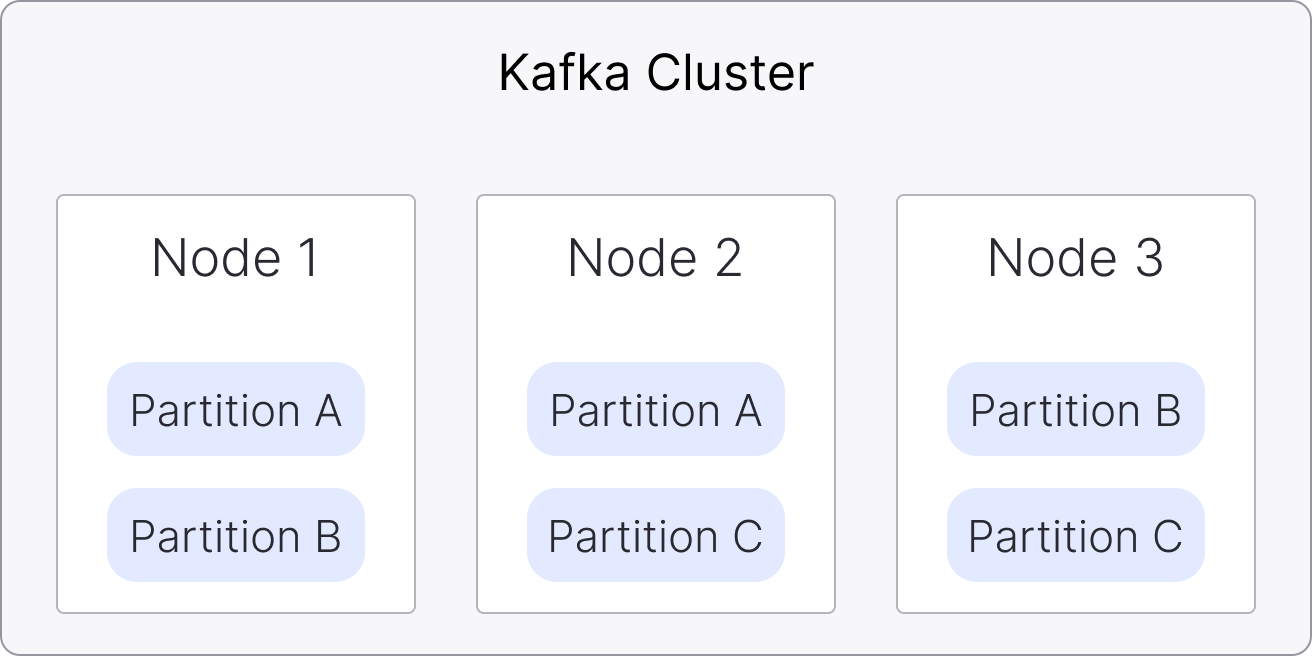The height and width of the screenshot is (656, 1312).
Task: Select Partition A inside Node 2
Action: (x=656, y=410)
